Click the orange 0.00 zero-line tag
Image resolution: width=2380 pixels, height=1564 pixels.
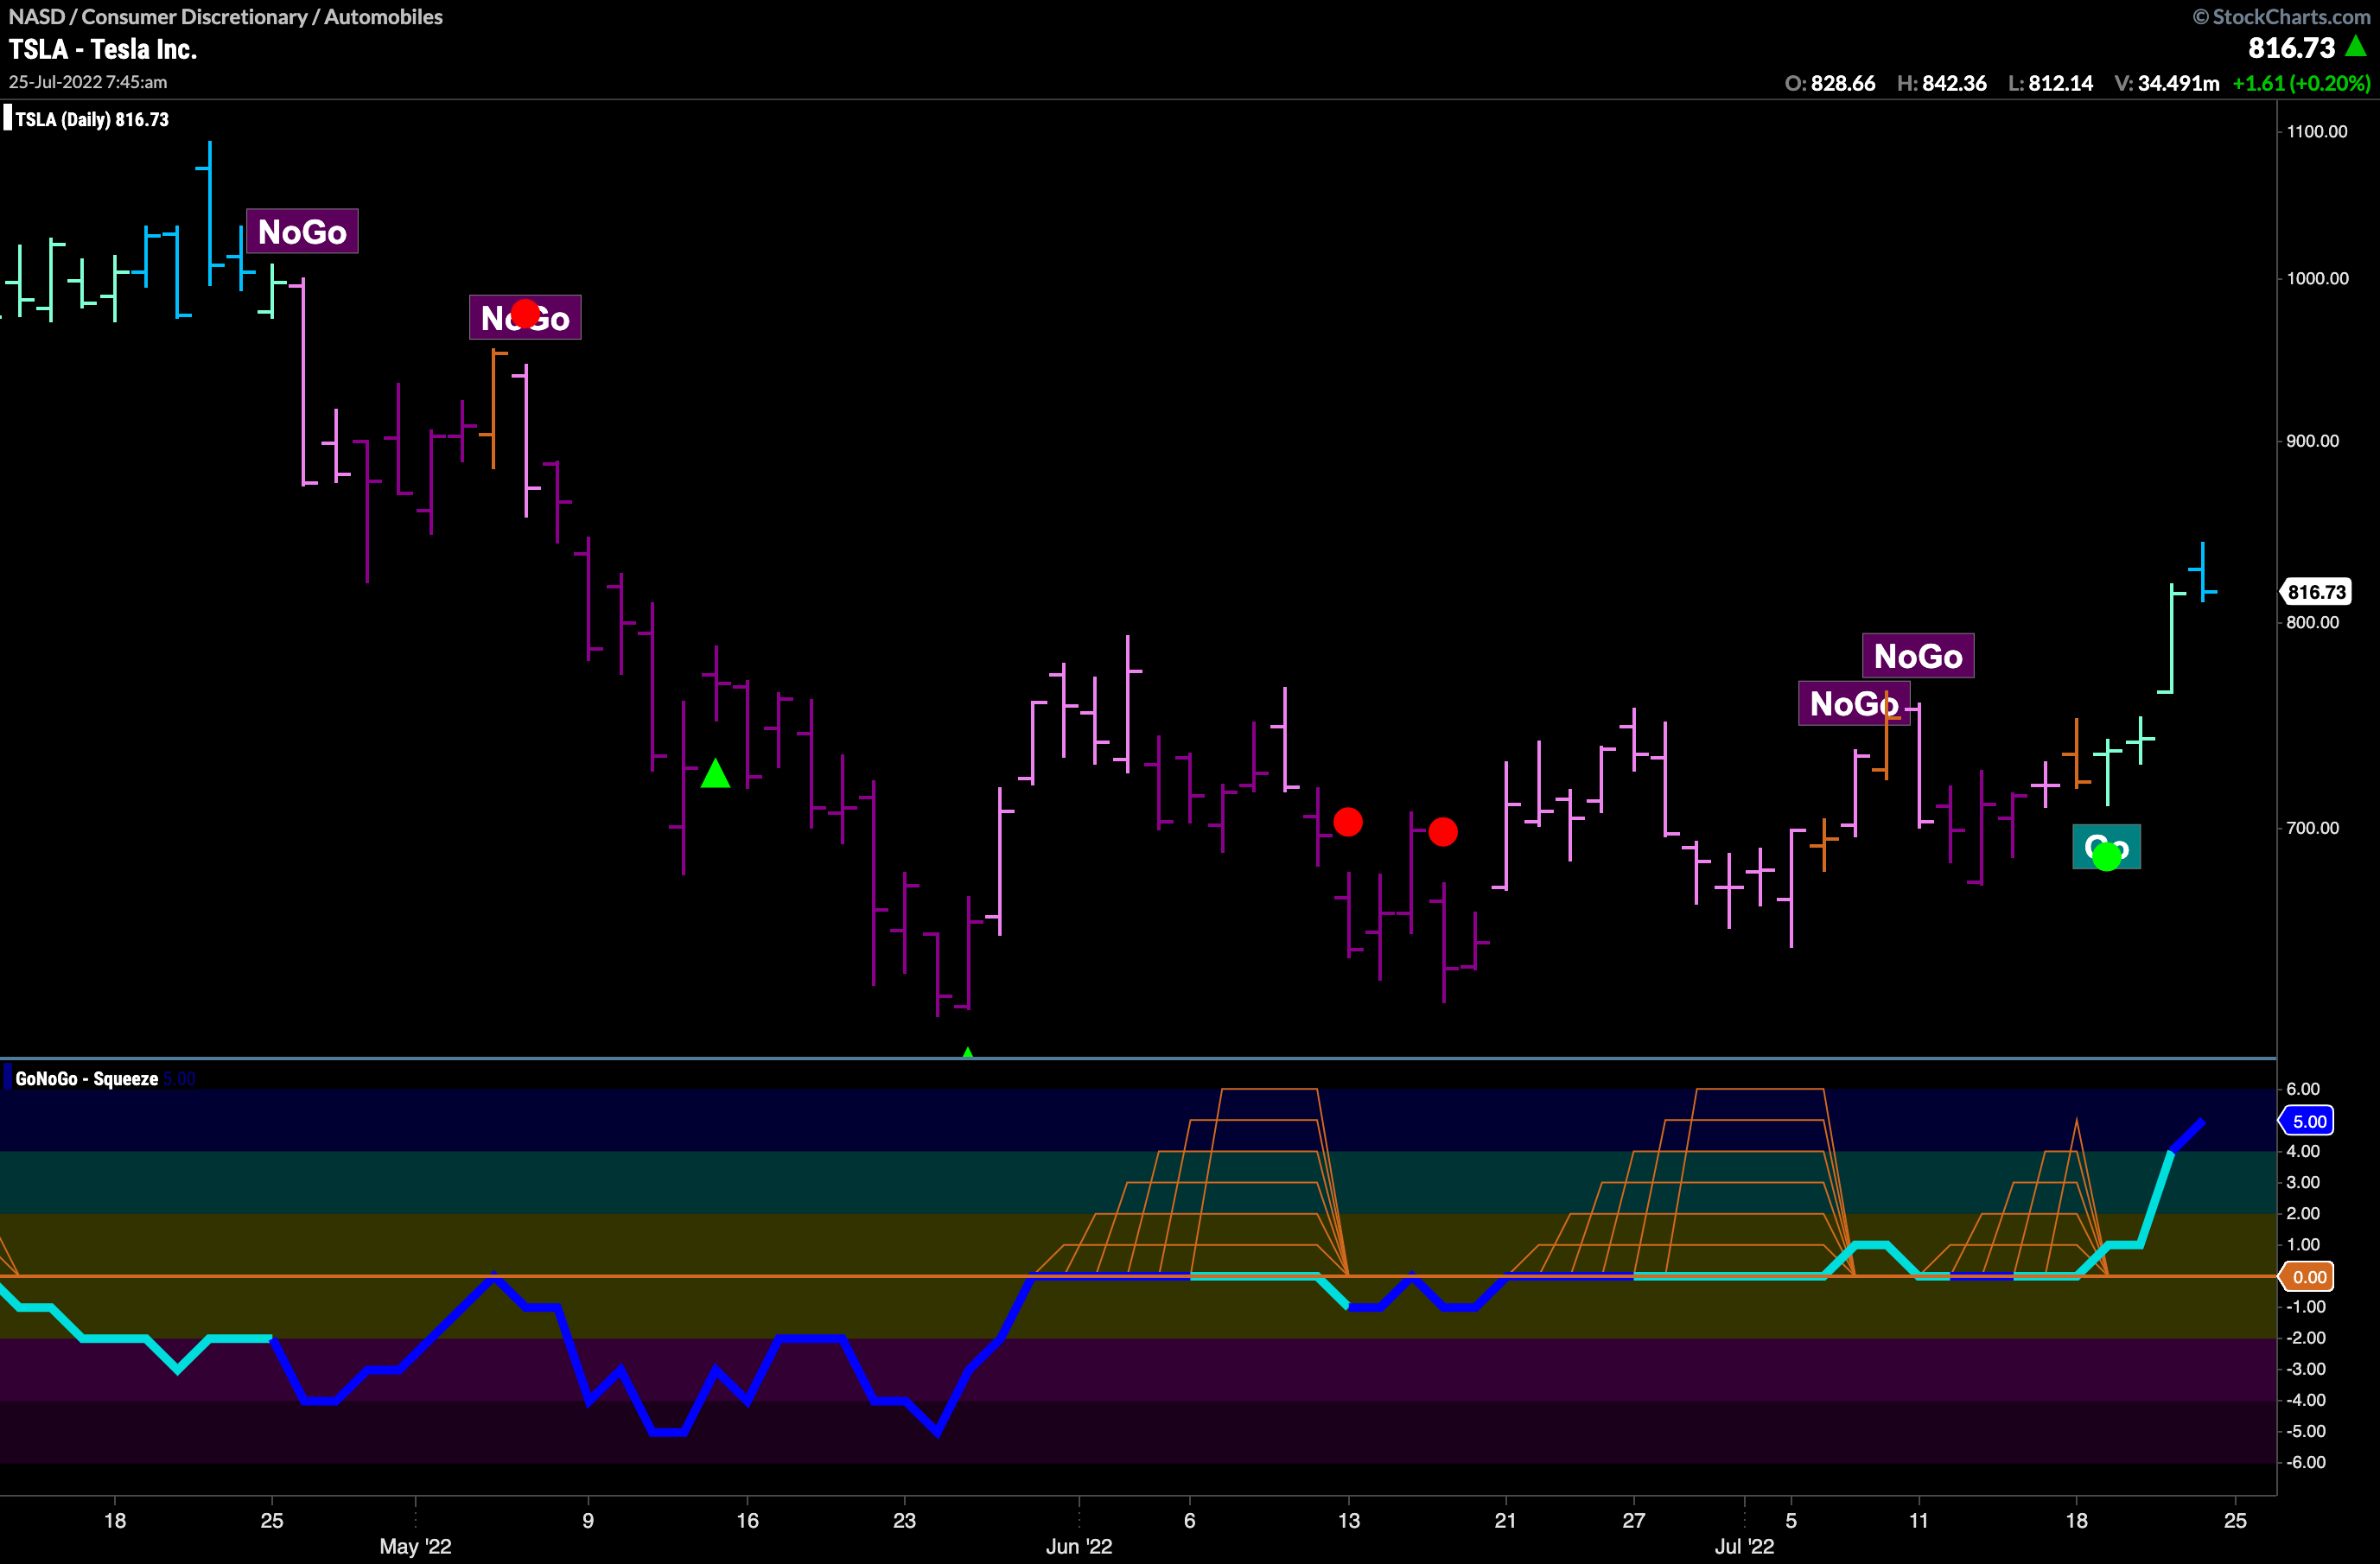[x=2307, y=1277]
